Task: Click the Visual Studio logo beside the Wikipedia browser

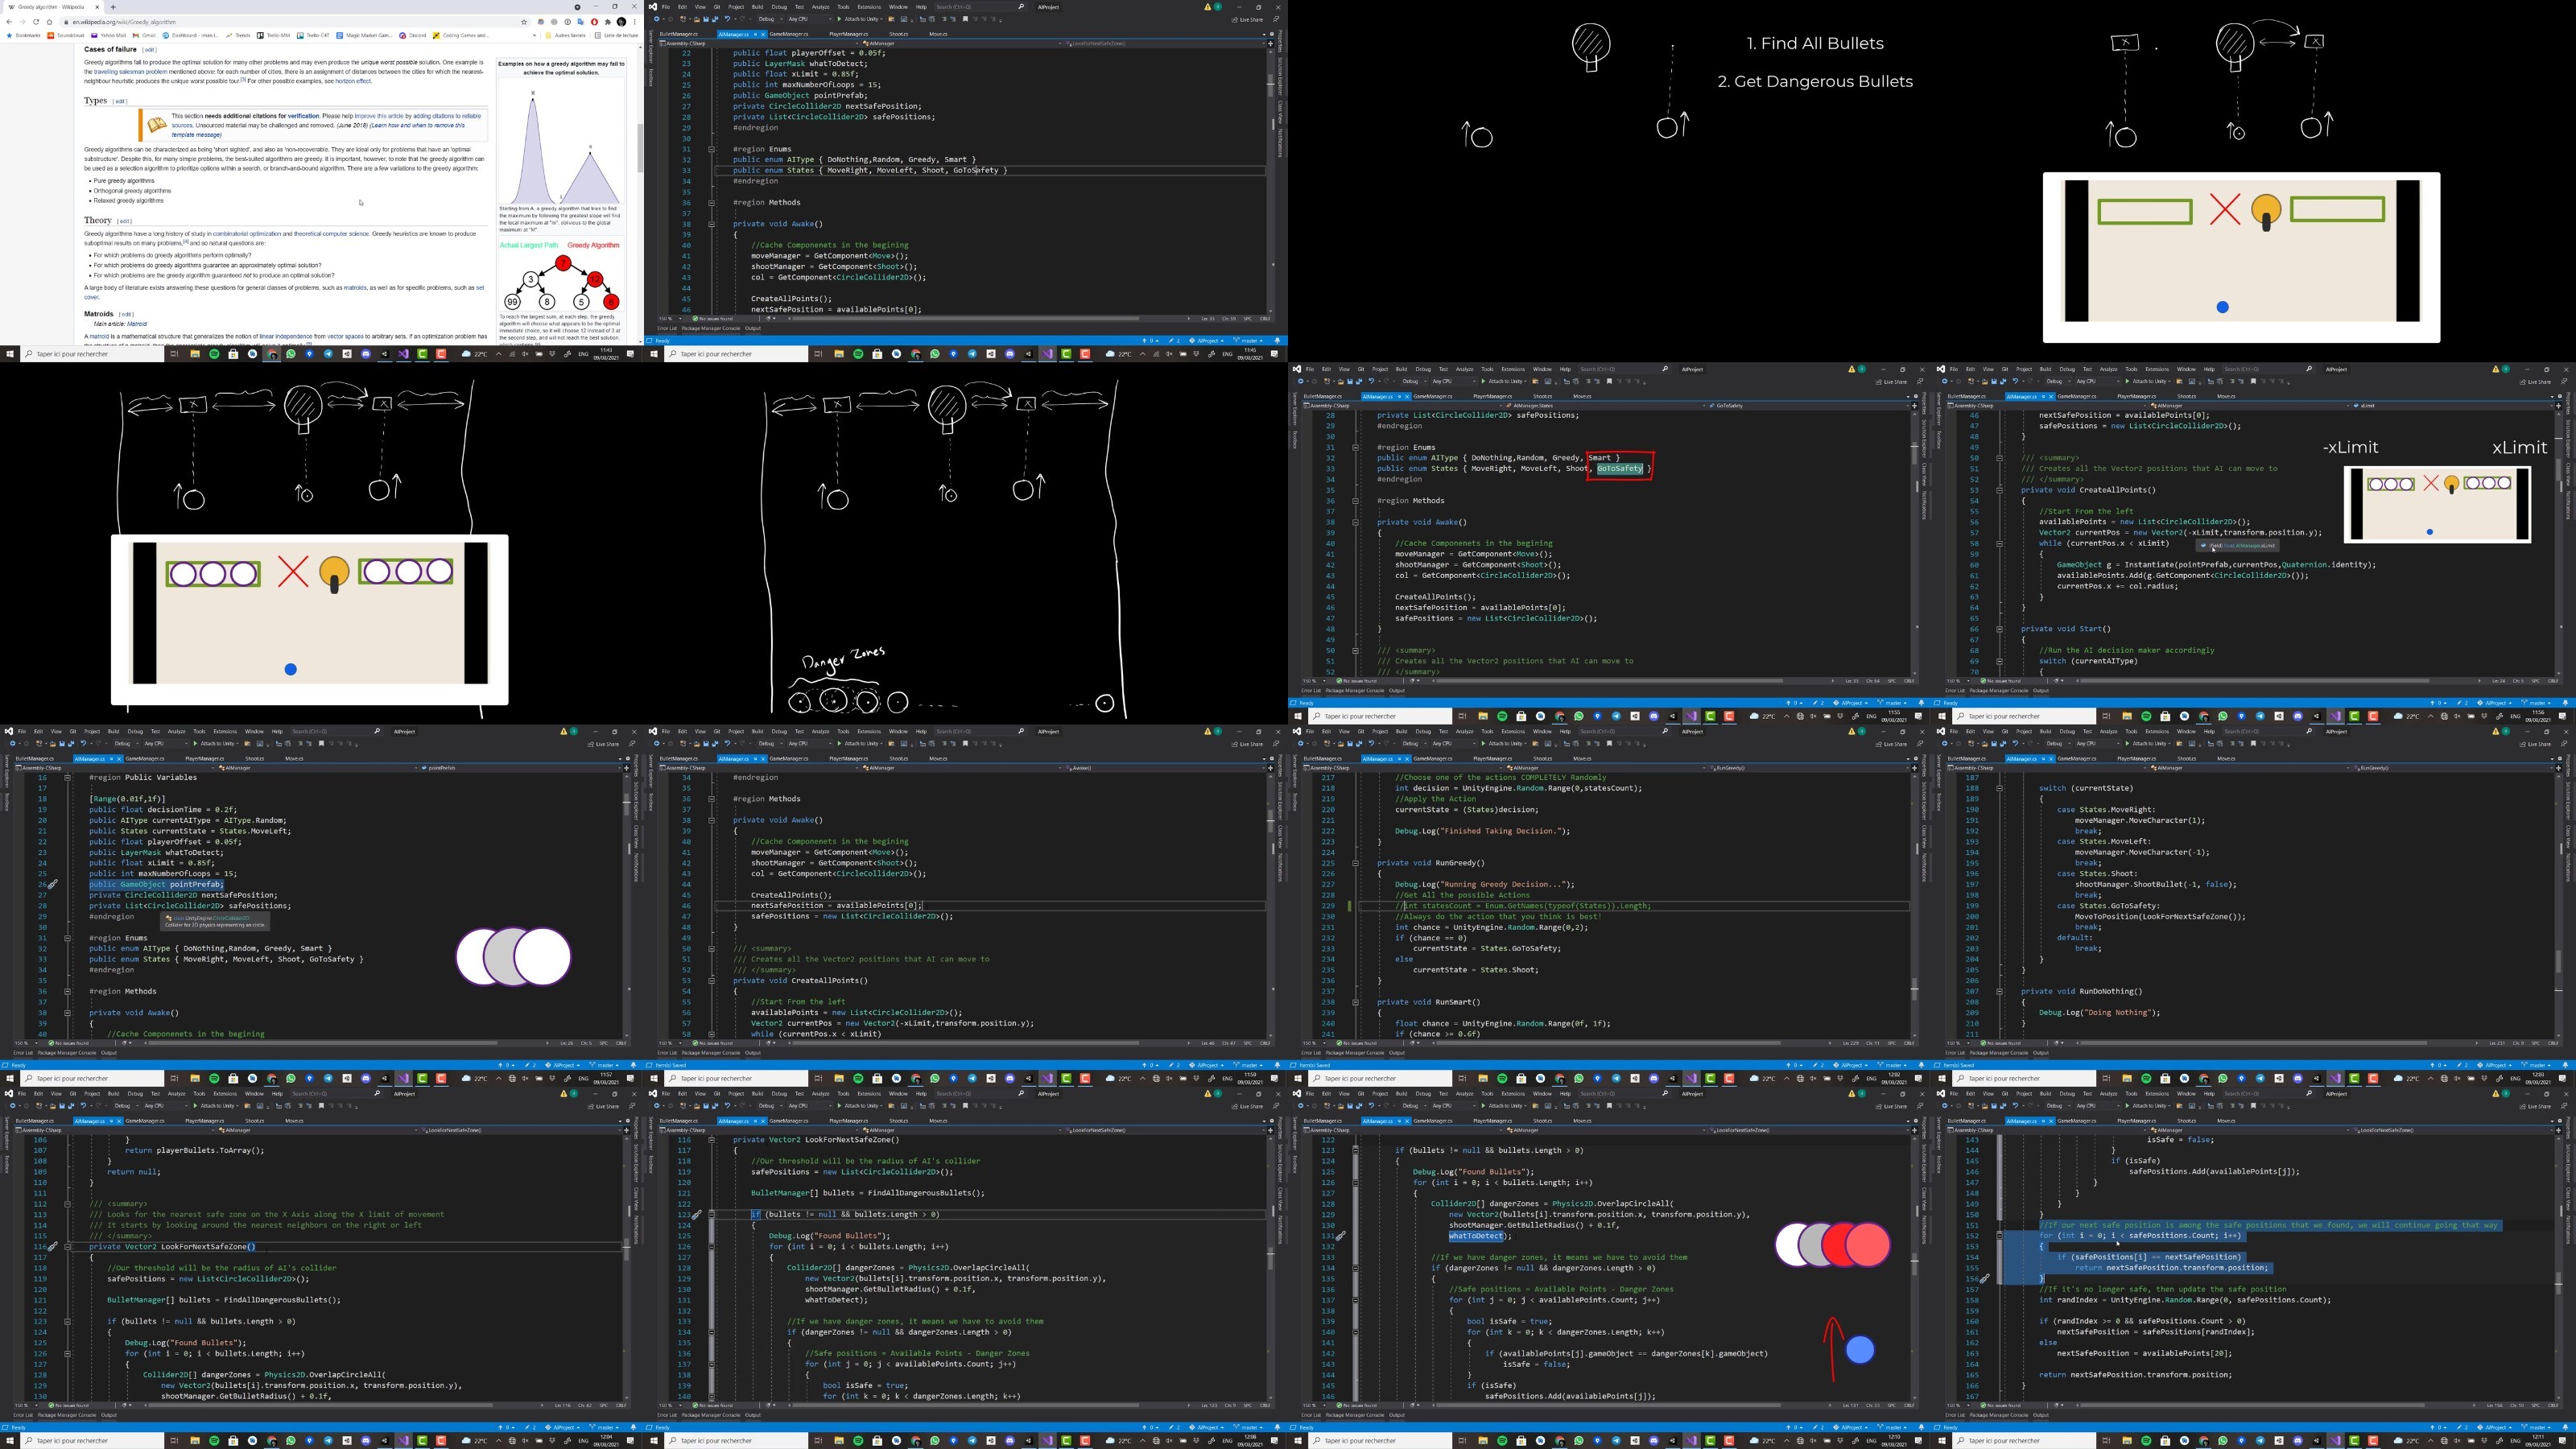Action: coord(653,7)
